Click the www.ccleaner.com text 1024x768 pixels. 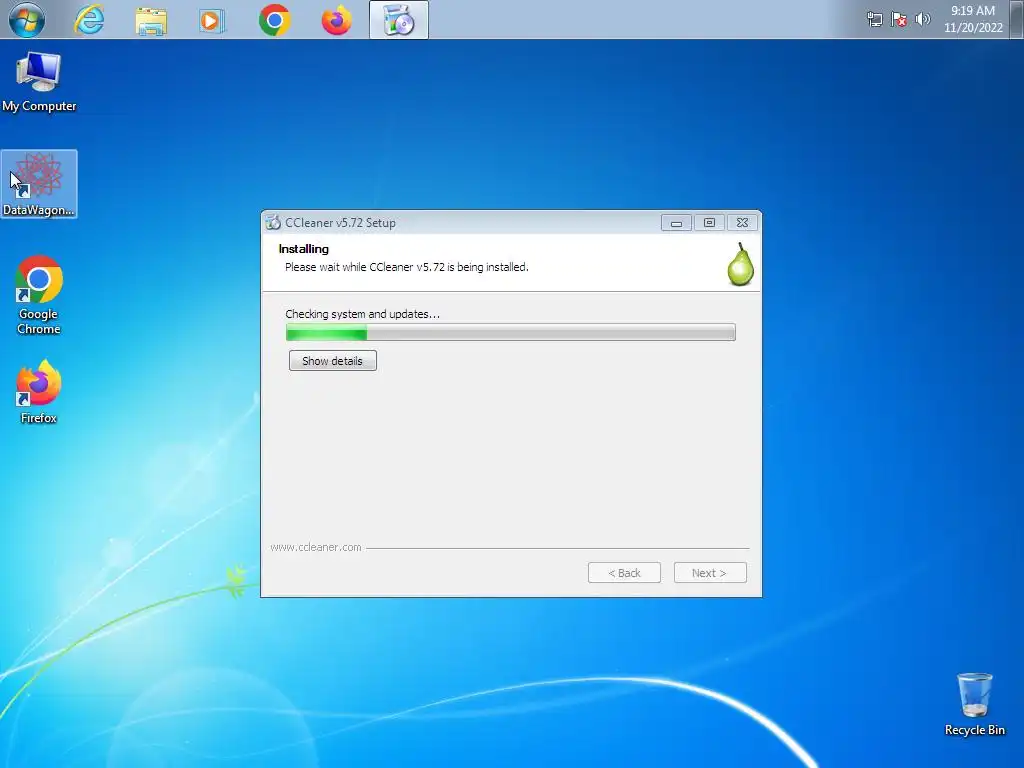click(316, 547)
